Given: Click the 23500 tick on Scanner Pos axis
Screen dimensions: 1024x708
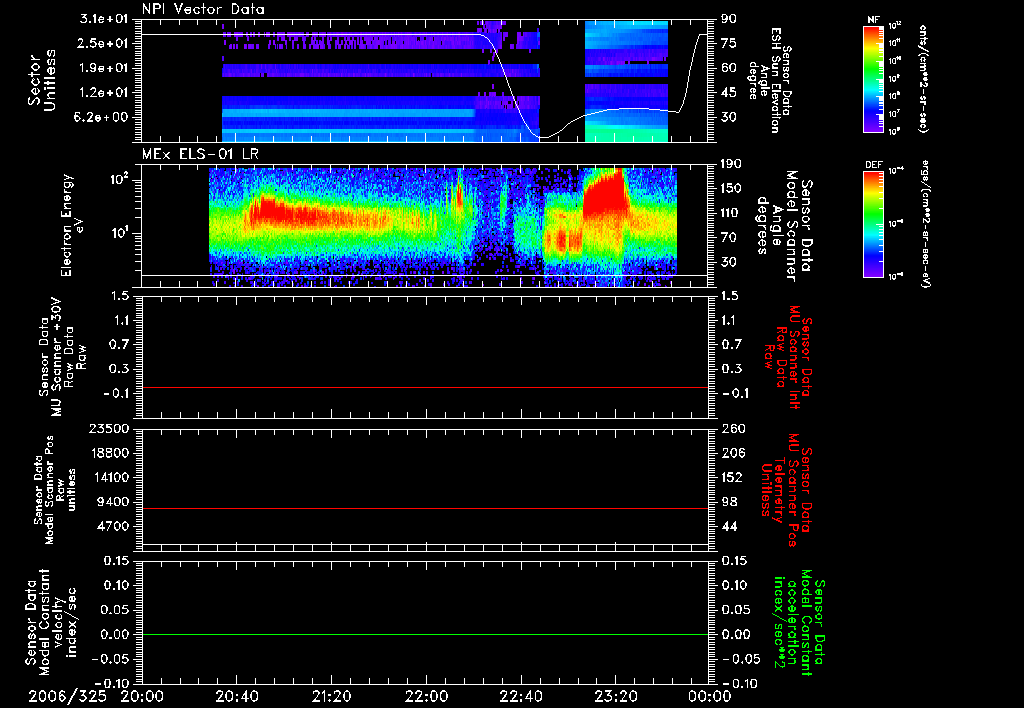Looking at the screenshot, I should 108,428.
